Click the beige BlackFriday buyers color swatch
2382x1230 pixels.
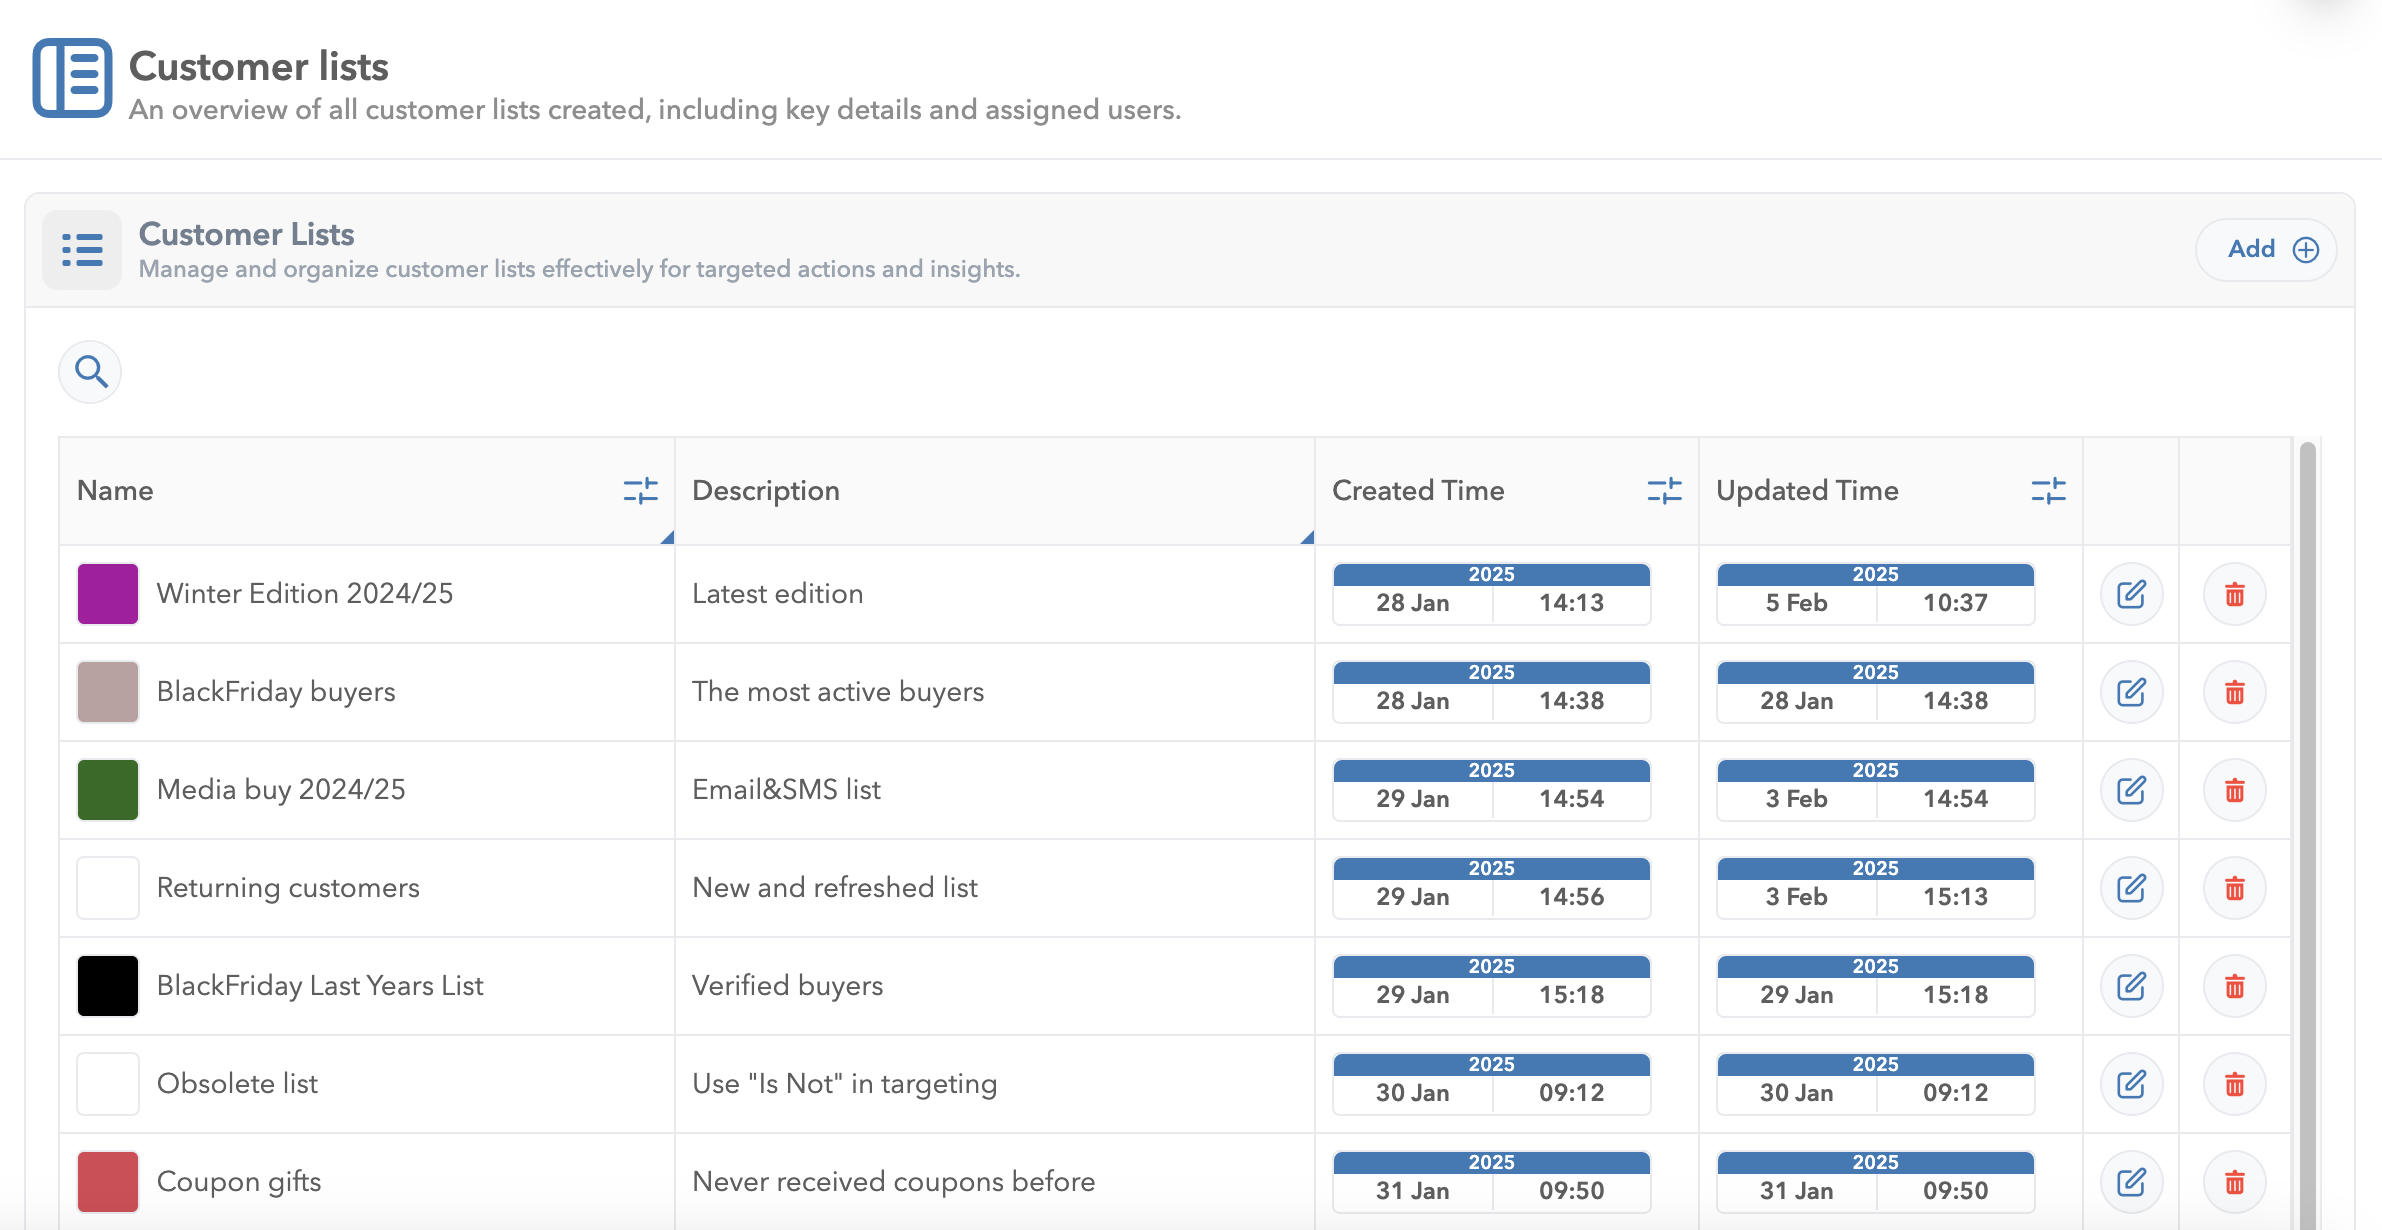pos(108,692)
